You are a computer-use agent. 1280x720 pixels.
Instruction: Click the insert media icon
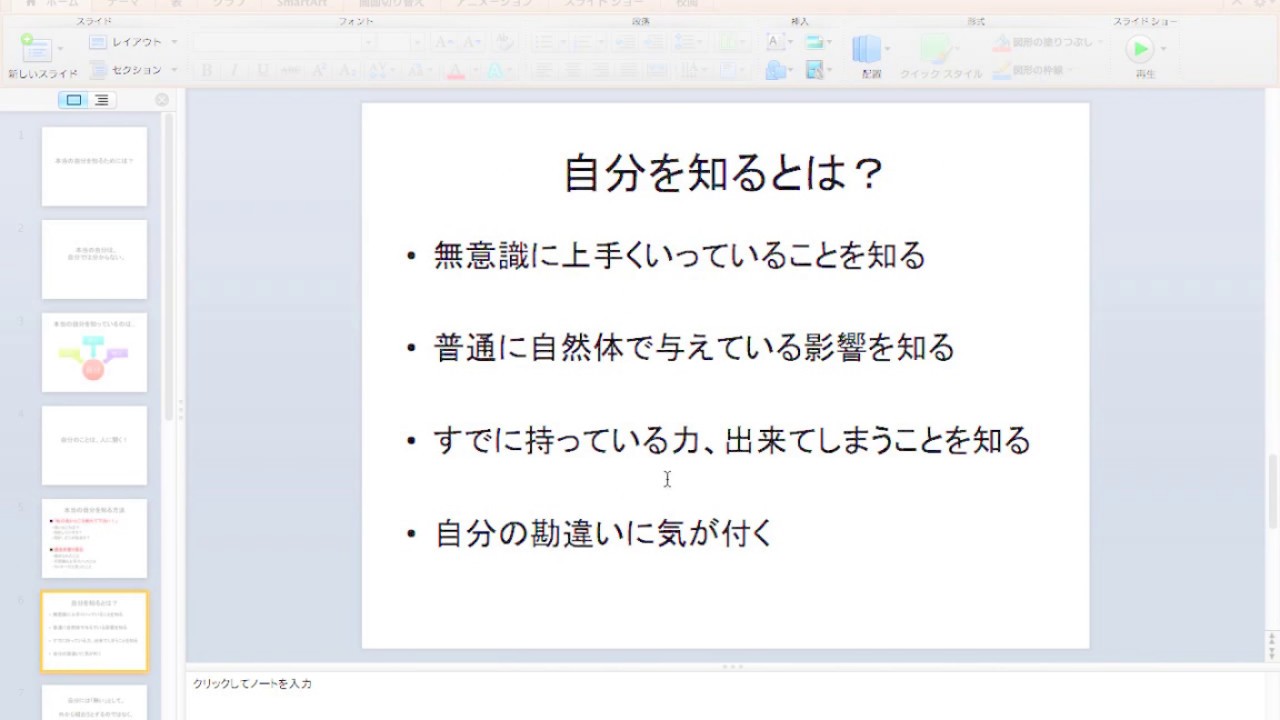[x=815, y=70]
